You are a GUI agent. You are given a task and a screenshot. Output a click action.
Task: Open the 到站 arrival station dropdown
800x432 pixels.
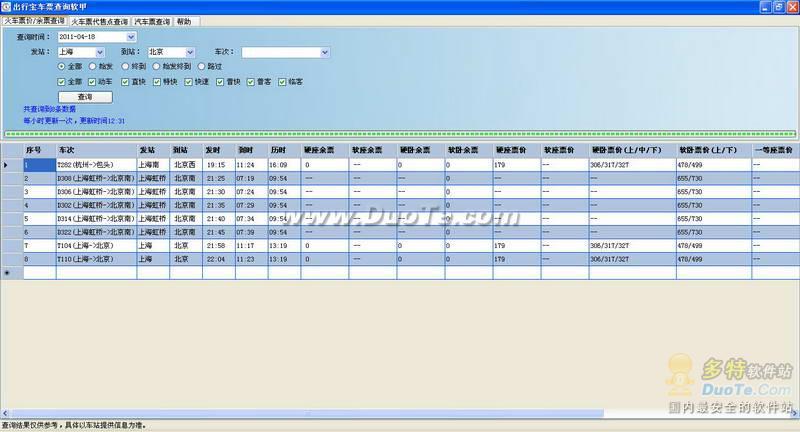click(x=187, y=52)
